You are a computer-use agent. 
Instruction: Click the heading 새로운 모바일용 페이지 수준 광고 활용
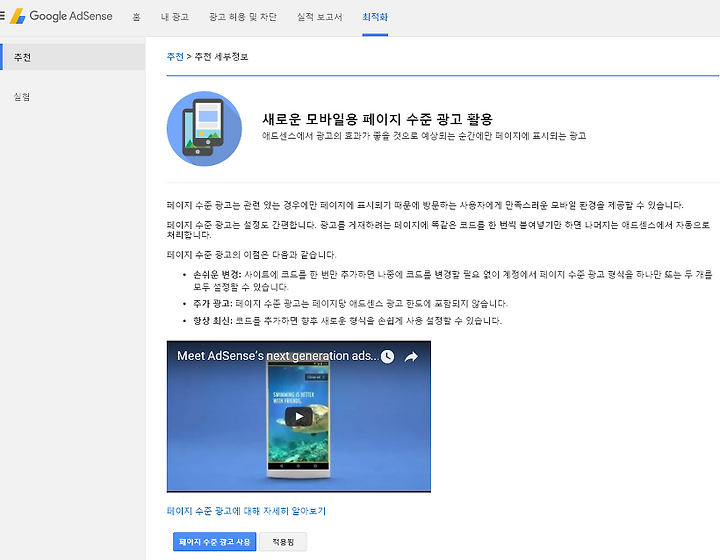[x=377, y=119]
